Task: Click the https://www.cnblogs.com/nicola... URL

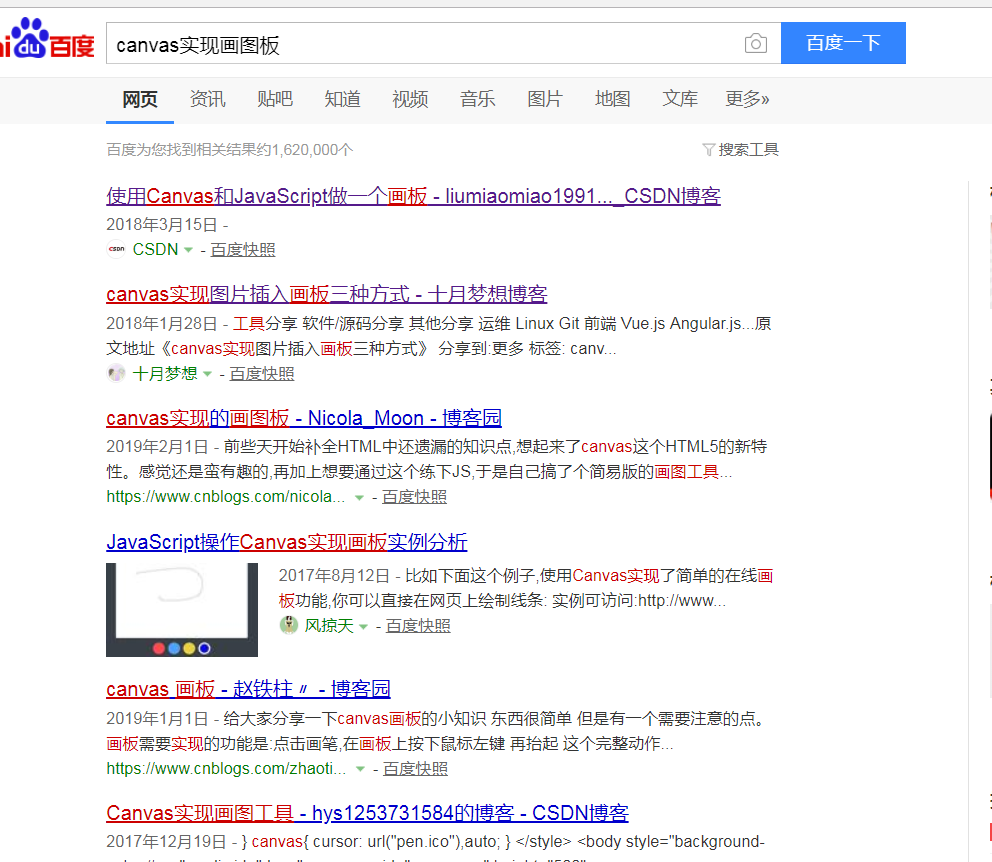Action: 226,497
